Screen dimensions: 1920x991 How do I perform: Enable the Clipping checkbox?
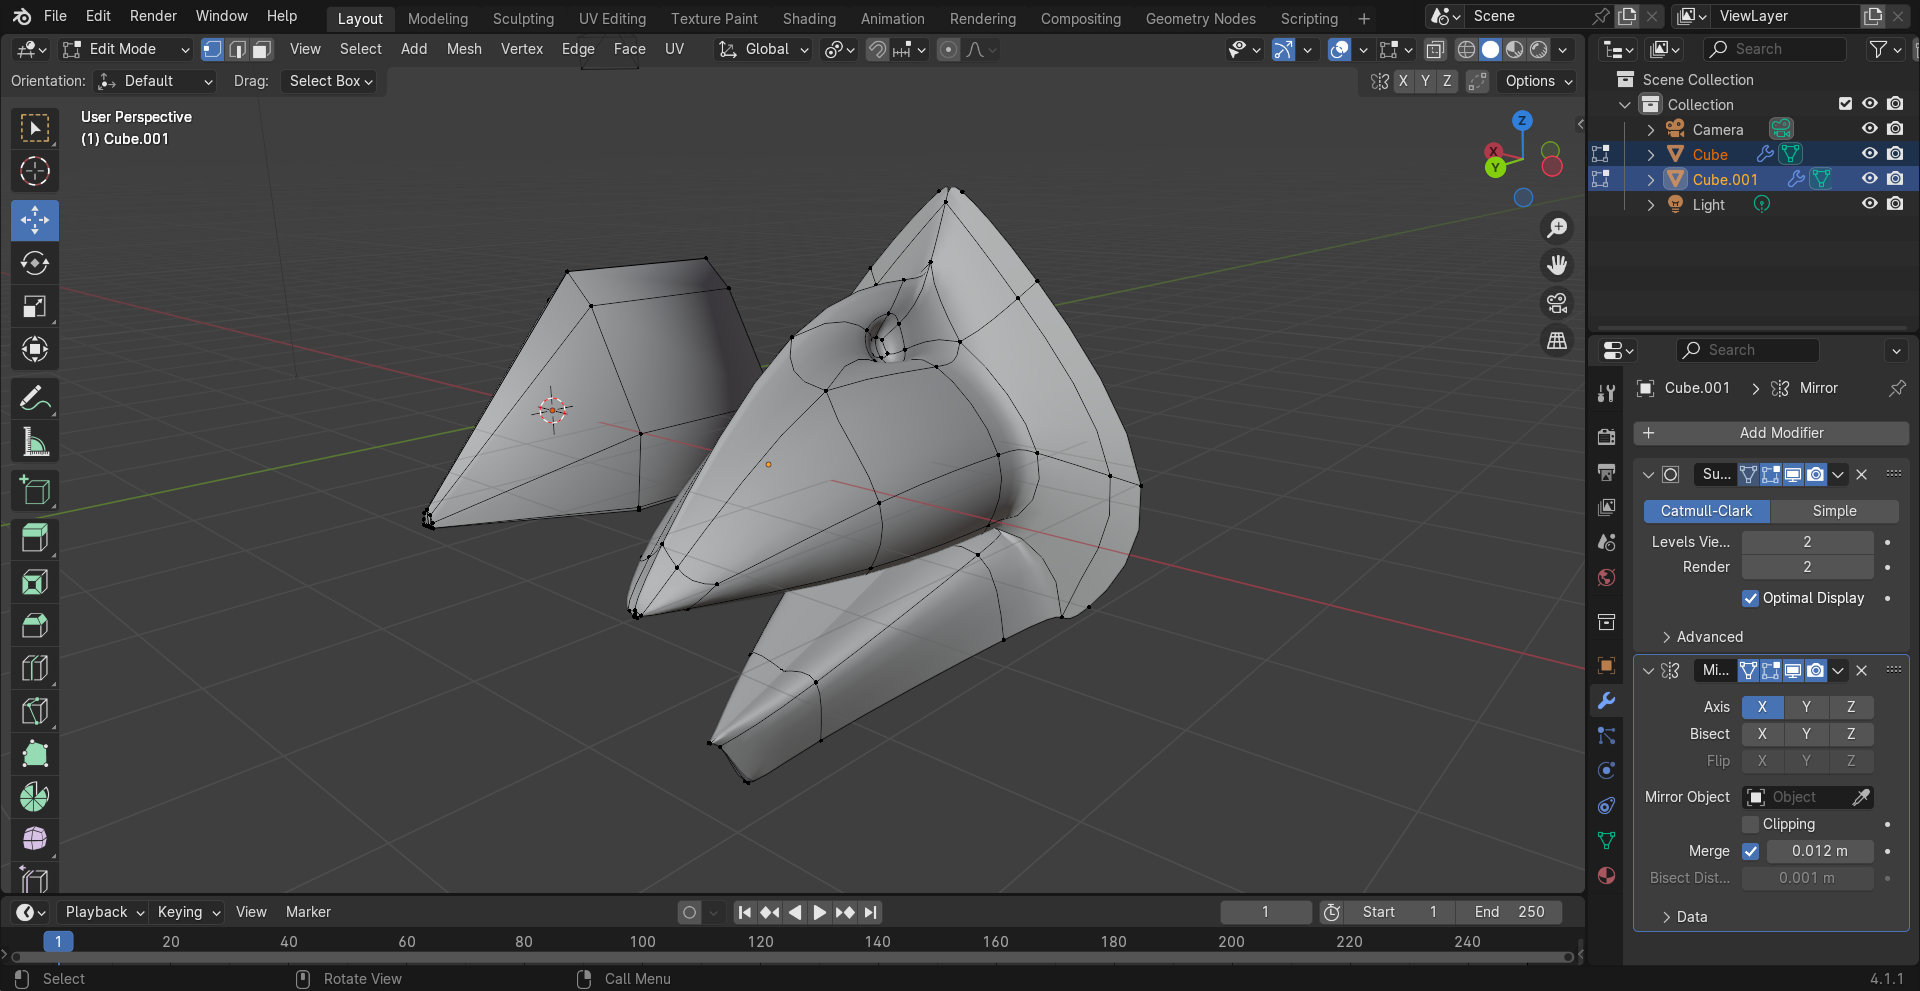1750,824
